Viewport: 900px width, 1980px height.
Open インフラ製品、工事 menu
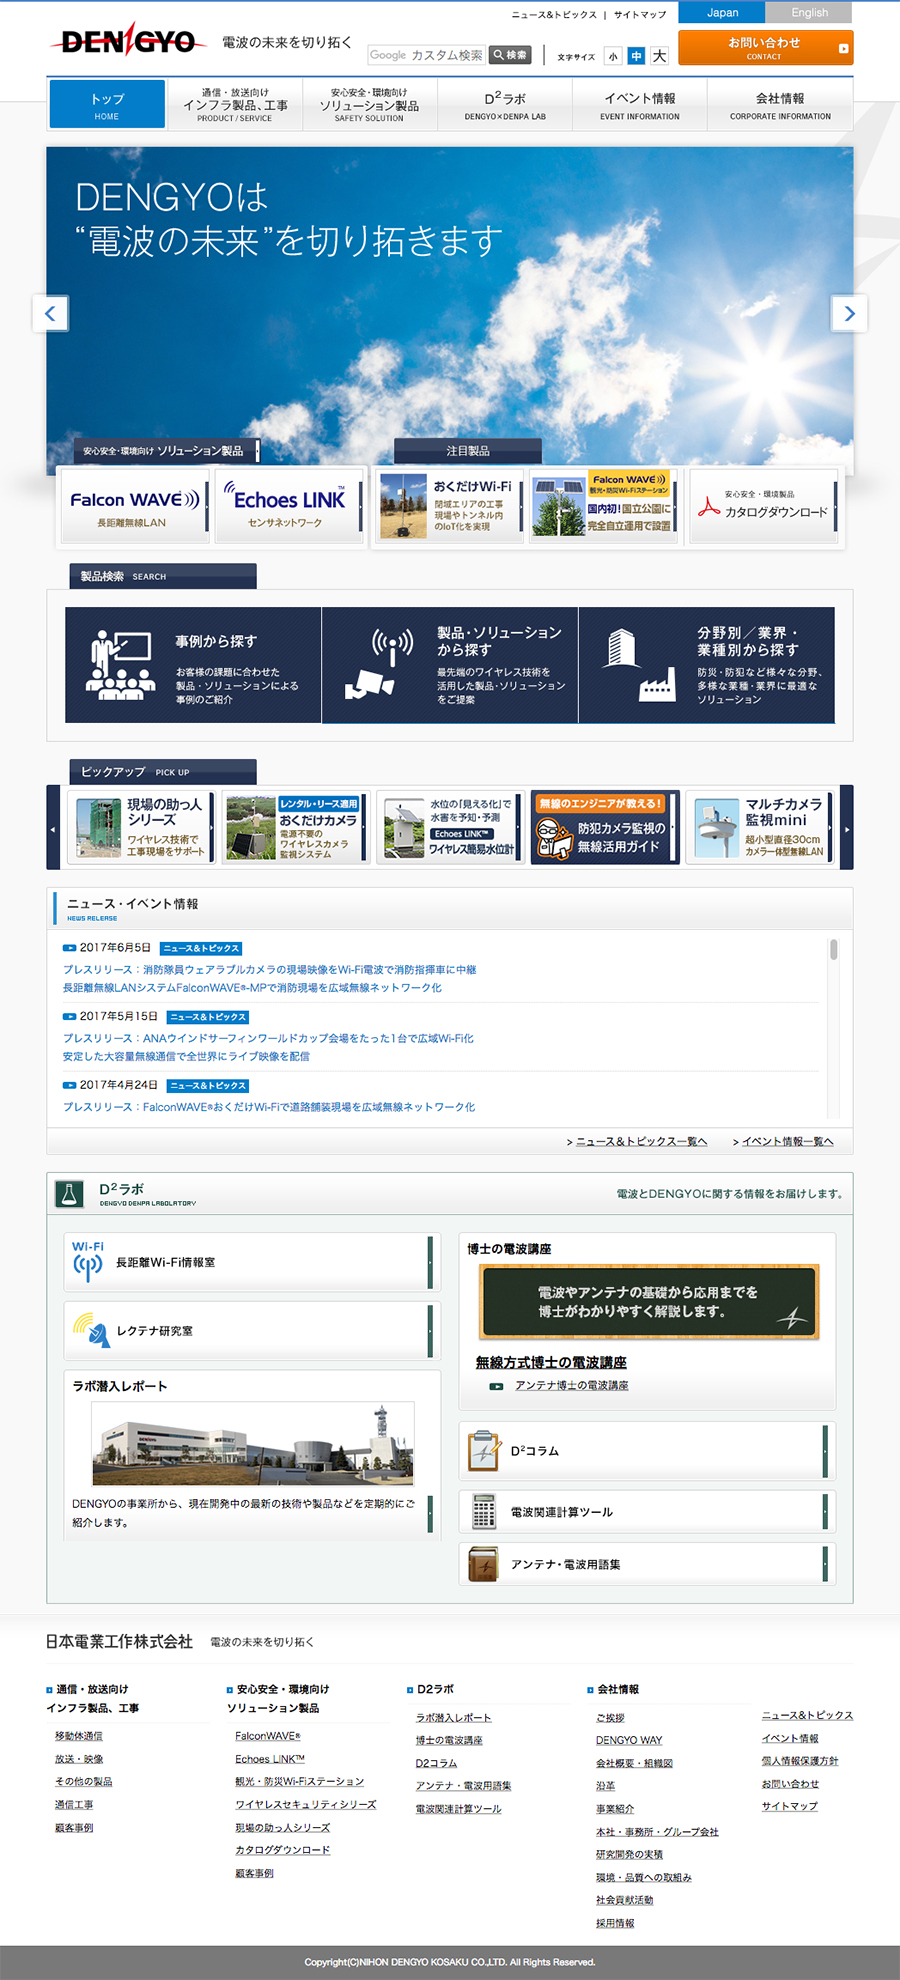[235, 105]
